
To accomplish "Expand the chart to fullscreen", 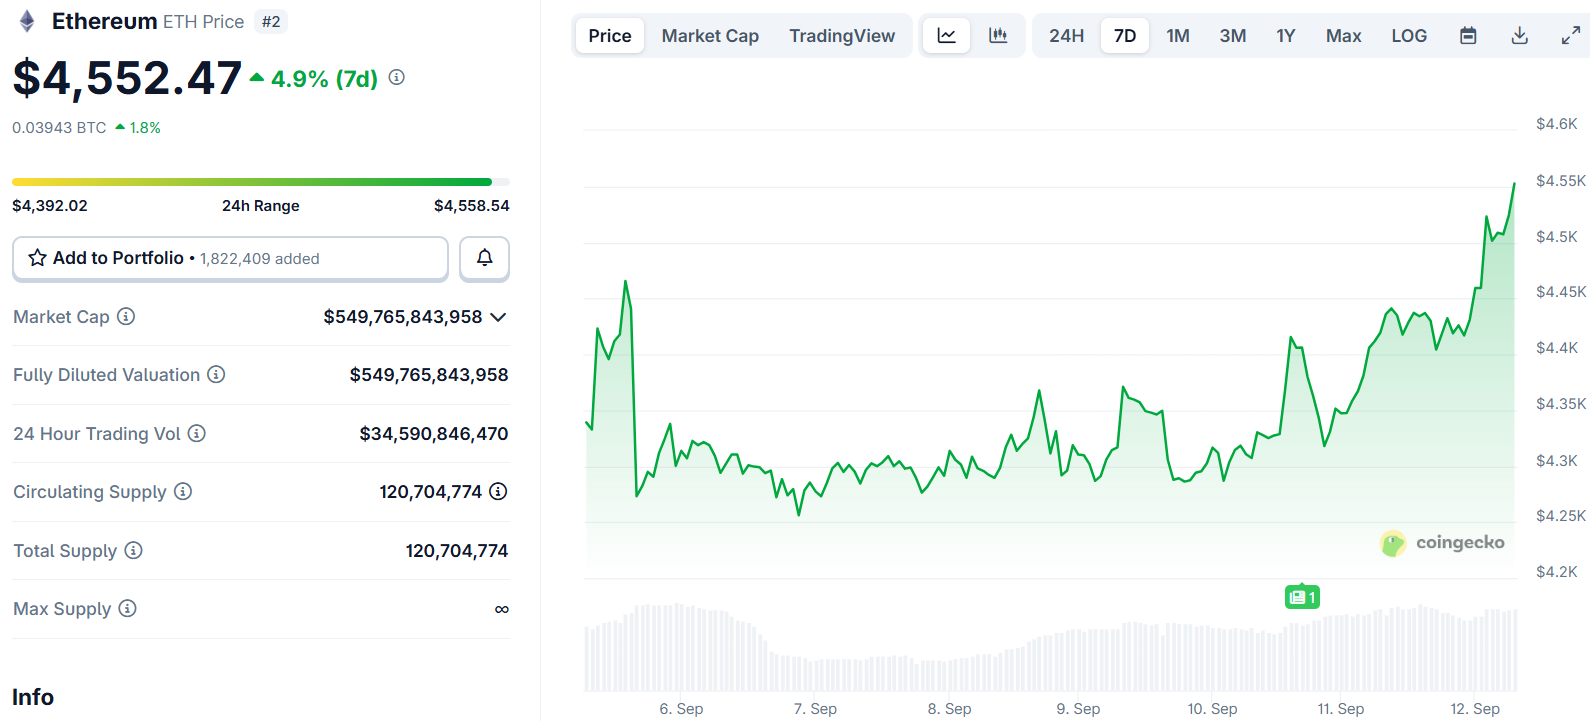I will click(x=1571, y=36).
